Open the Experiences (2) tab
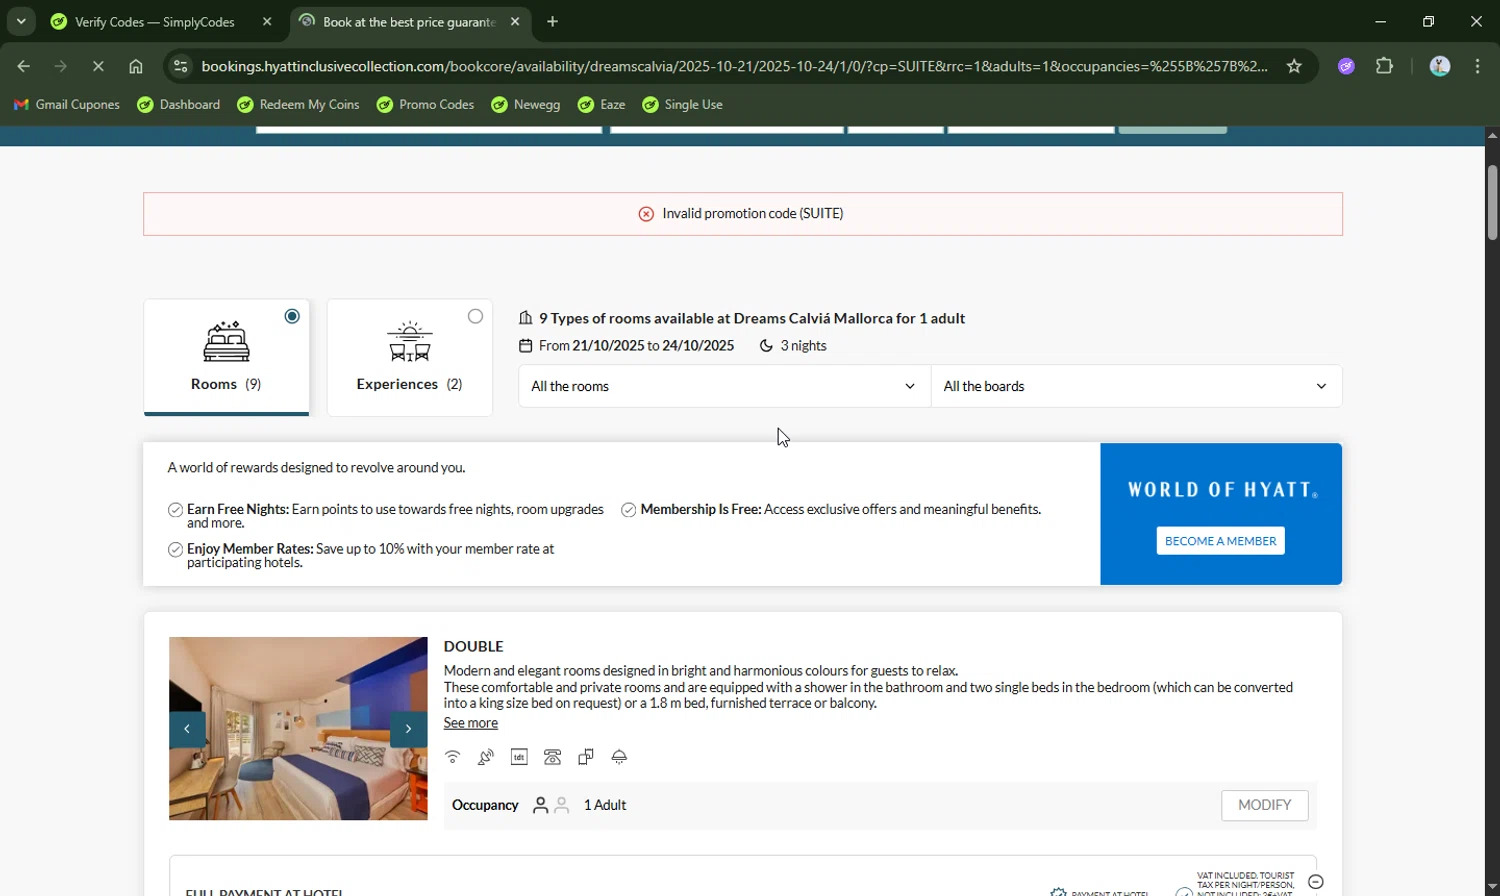Image resolution: width=1500 pixels, height=896 pixels. pyautogui.click(x=410, y=357)
